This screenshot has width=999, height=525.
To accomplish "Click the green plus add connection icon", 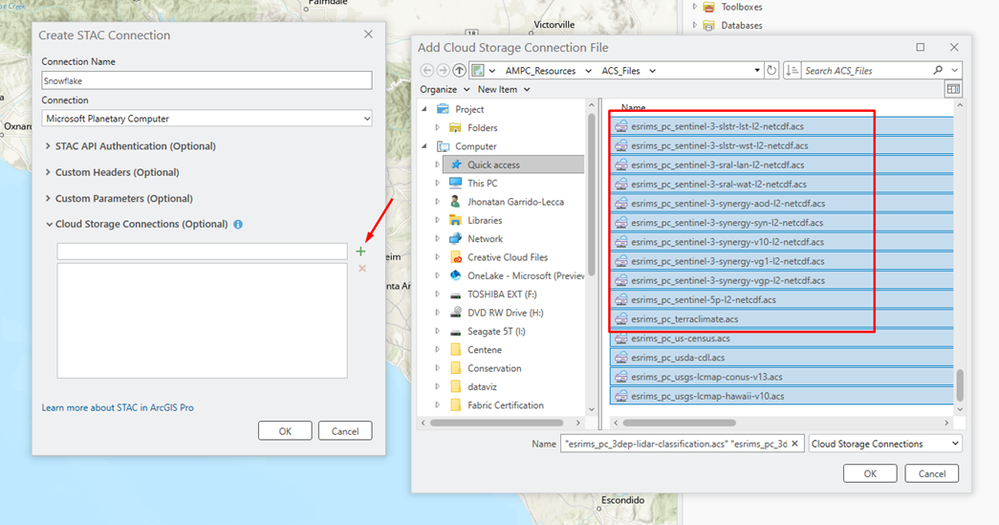I will [x=361, y=251].
